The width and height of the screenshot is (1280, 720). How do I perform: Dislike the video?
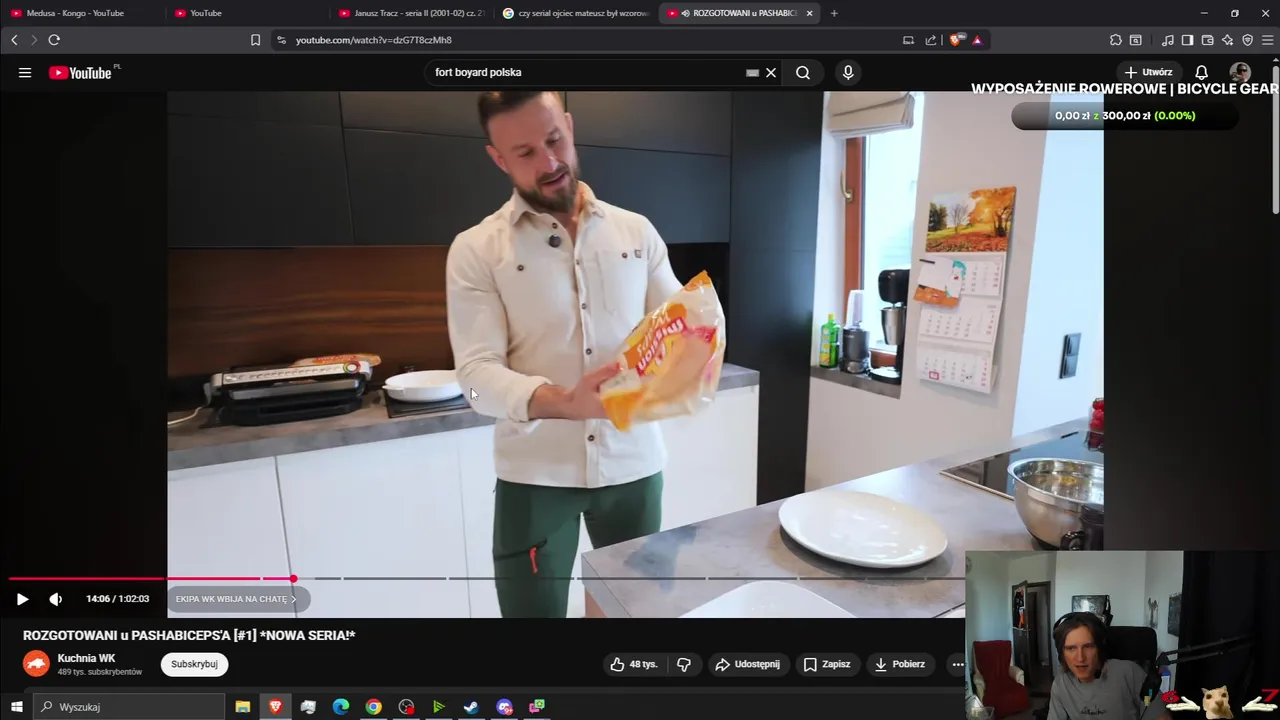click(684, 664)
